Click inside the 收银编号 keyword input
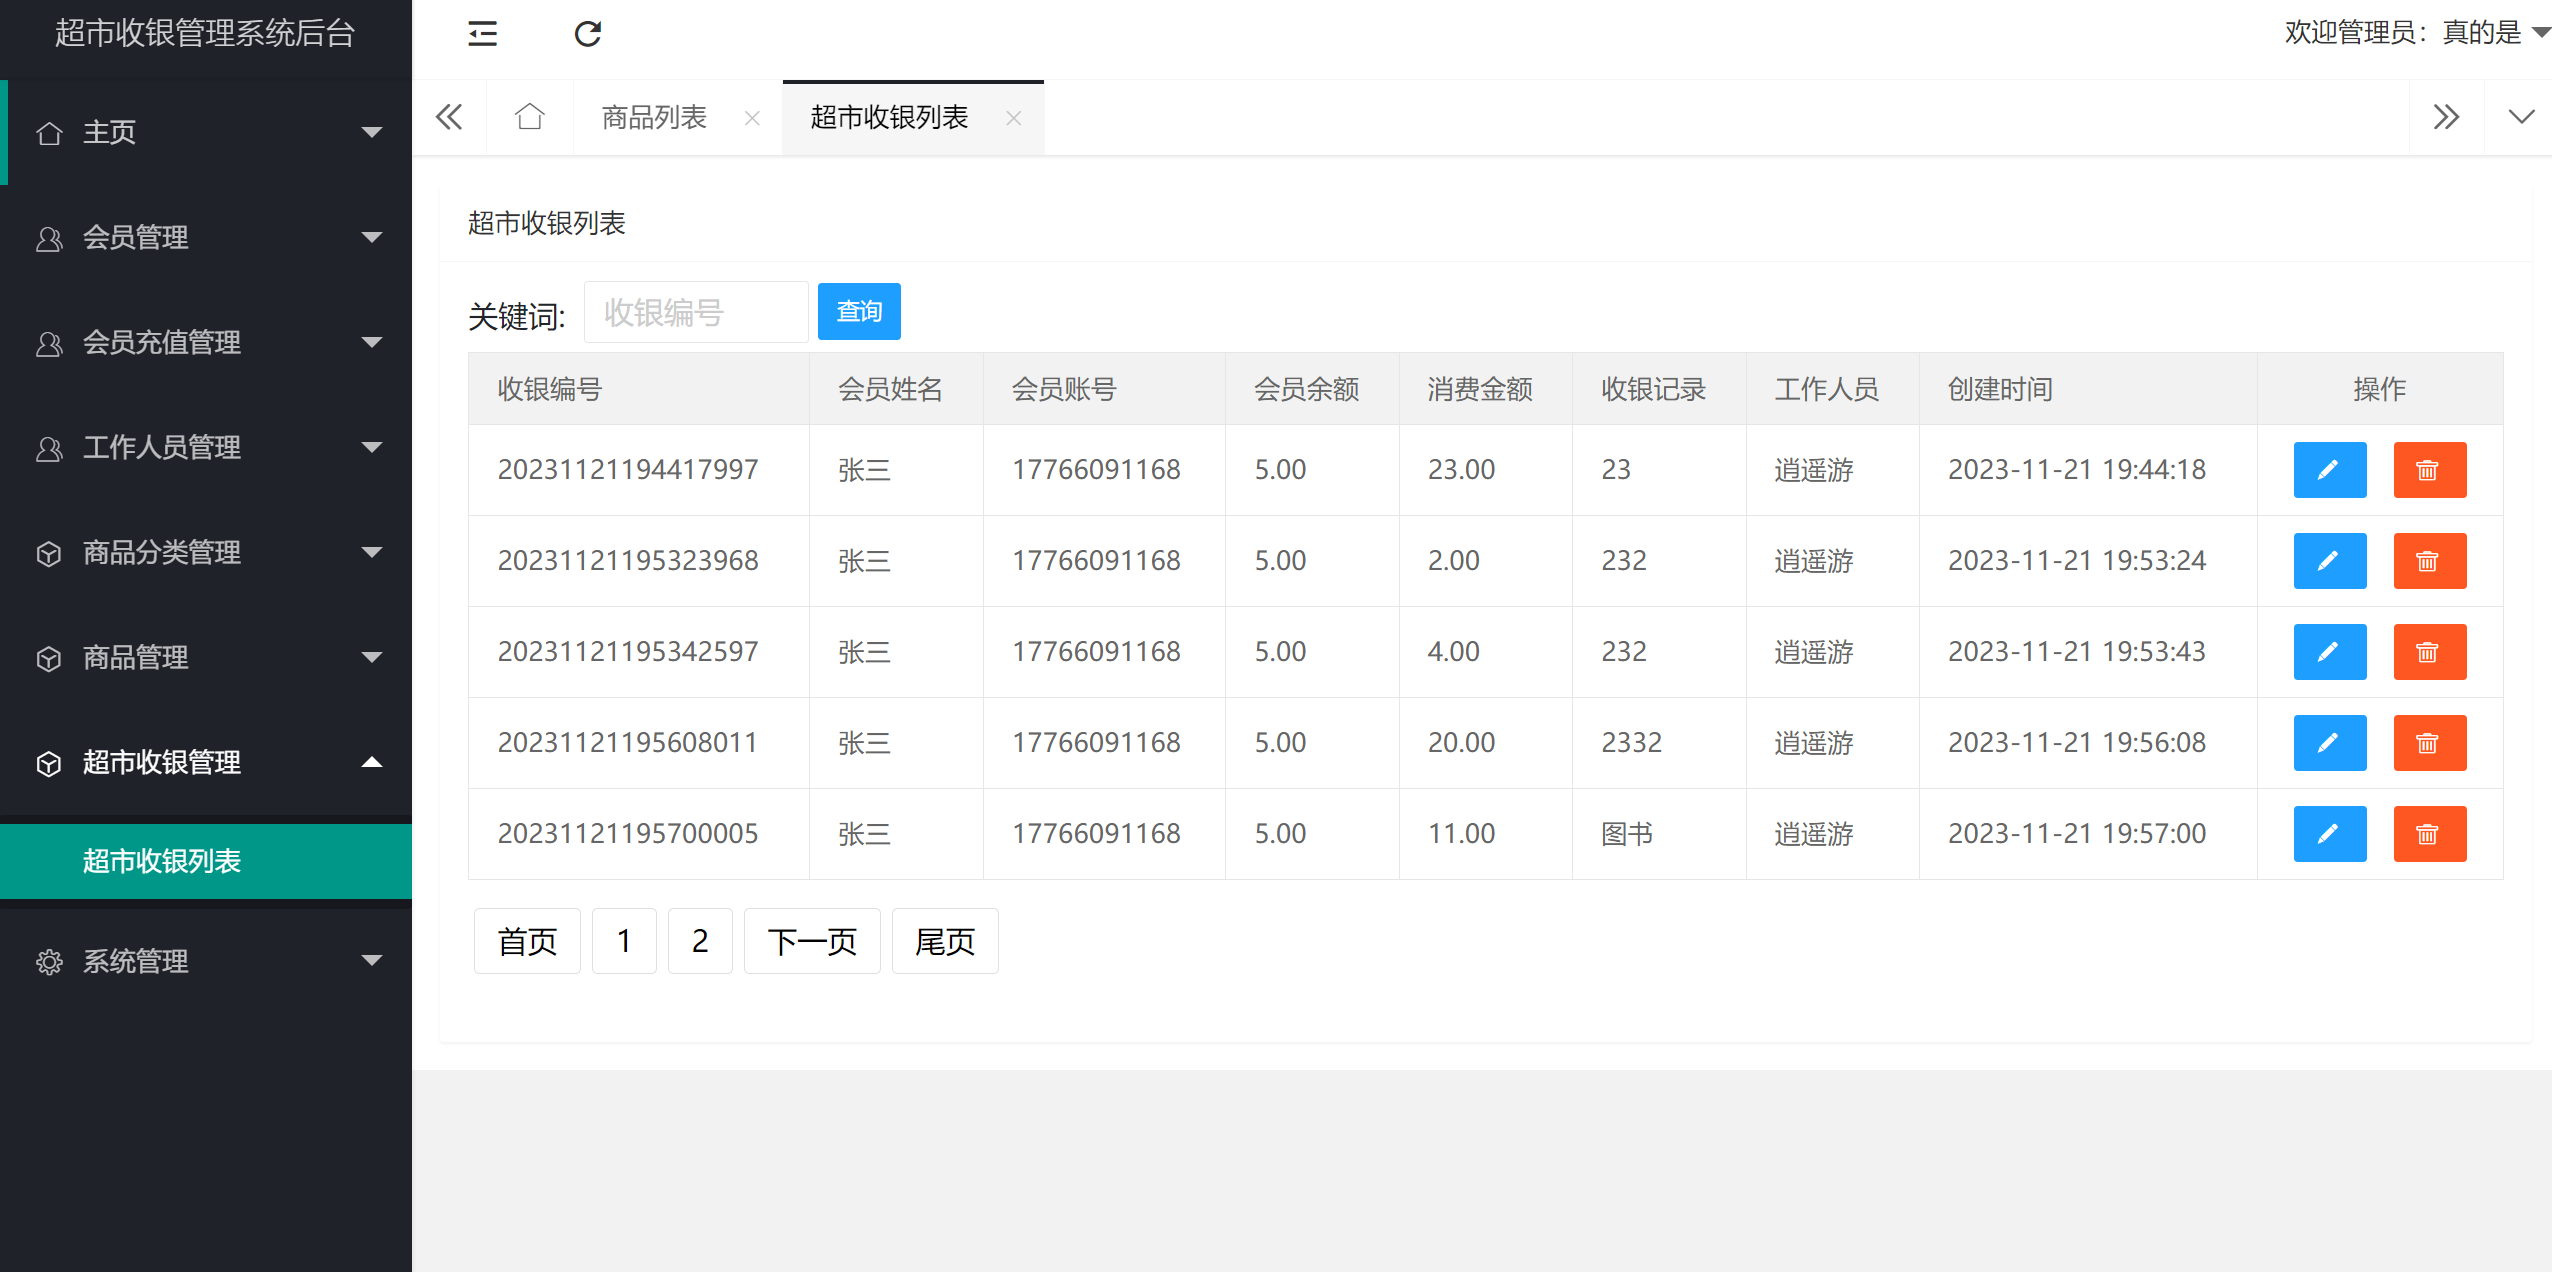This screenshot has height=1272, width=2552. [695, 311]
